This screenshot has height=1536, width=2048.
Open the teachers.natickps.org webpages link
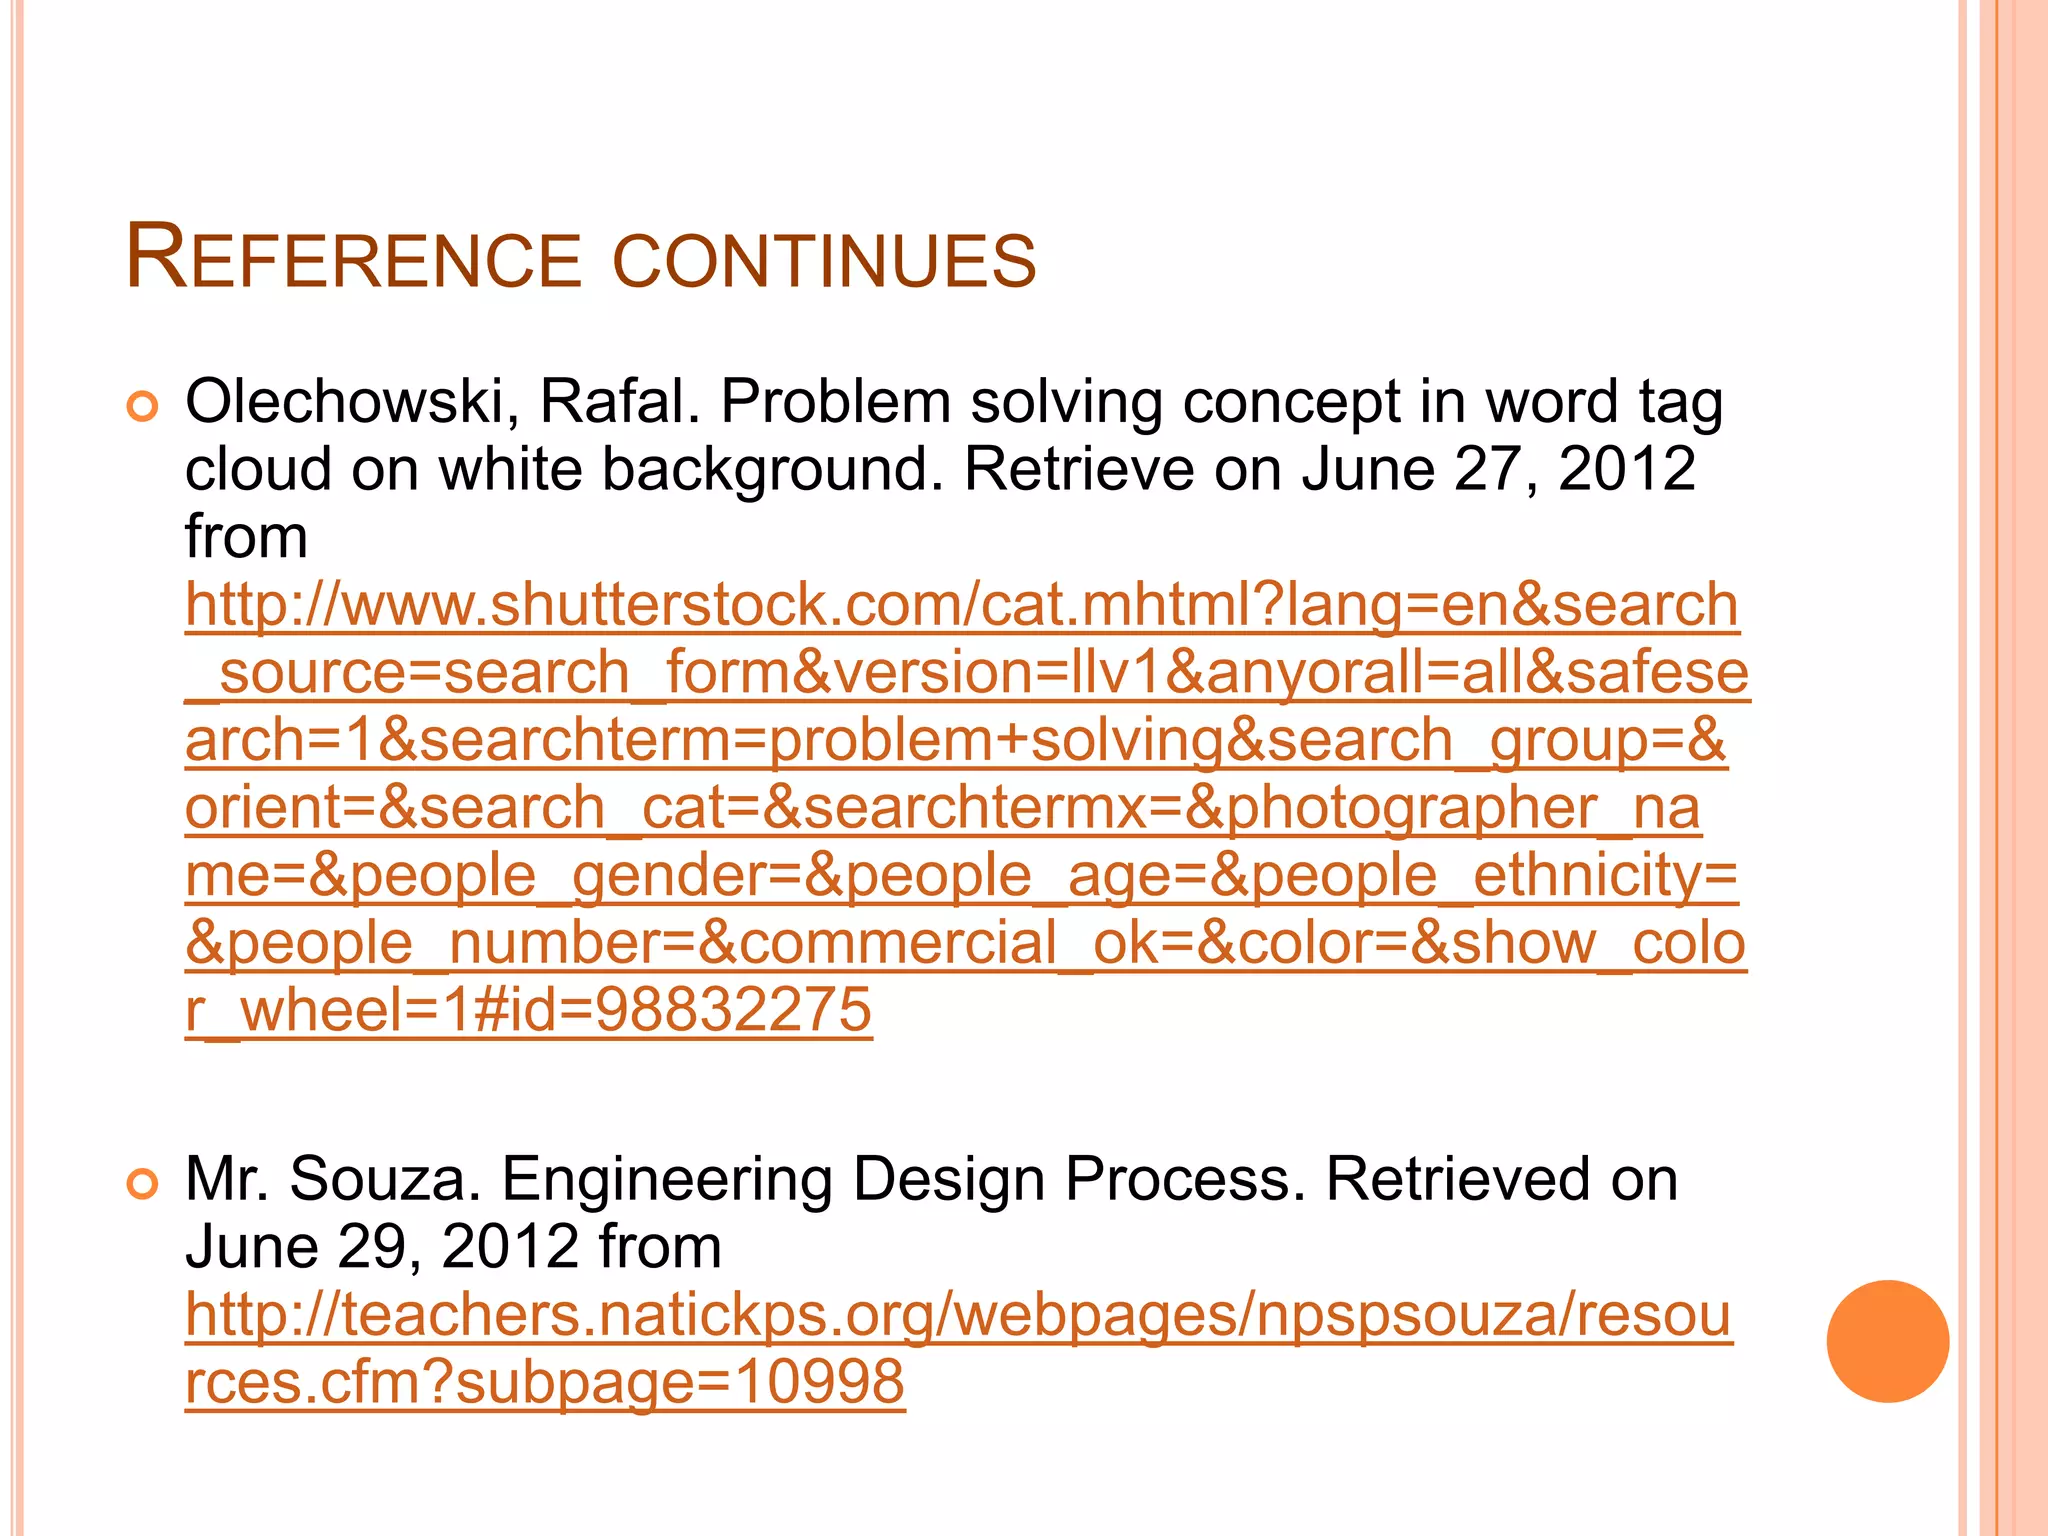[x=957, y=1315]
